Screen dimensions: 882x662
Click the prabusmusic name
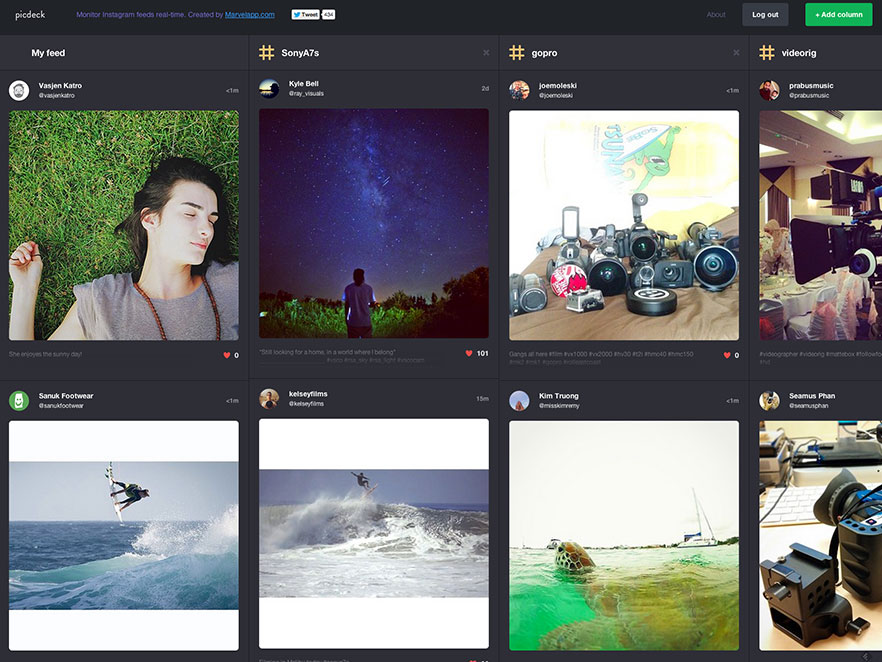click(811, 85)
